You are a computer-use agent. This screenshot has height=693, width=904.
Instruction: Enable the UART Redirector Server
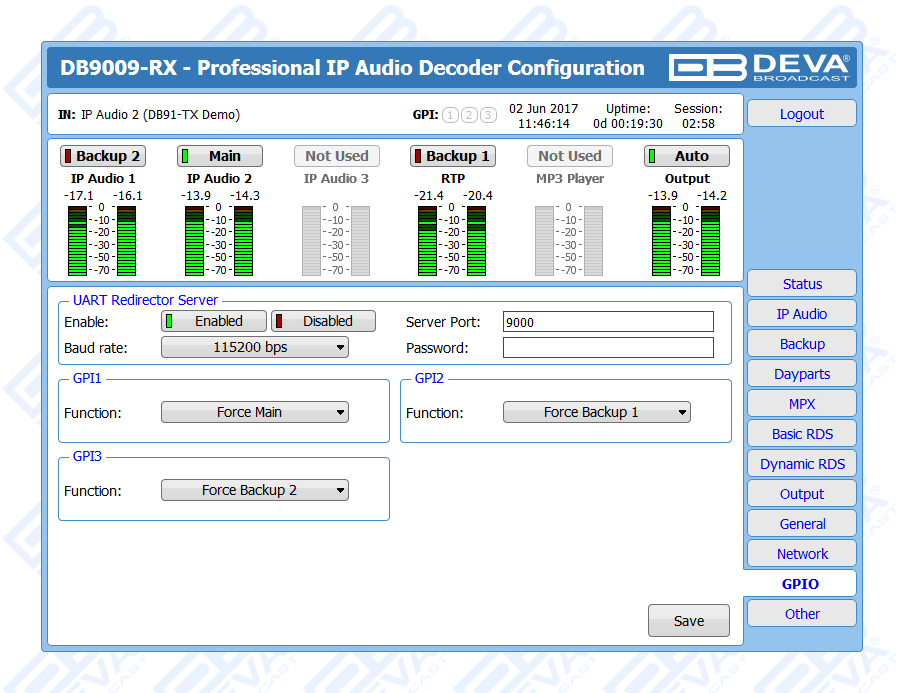point(214,321)
